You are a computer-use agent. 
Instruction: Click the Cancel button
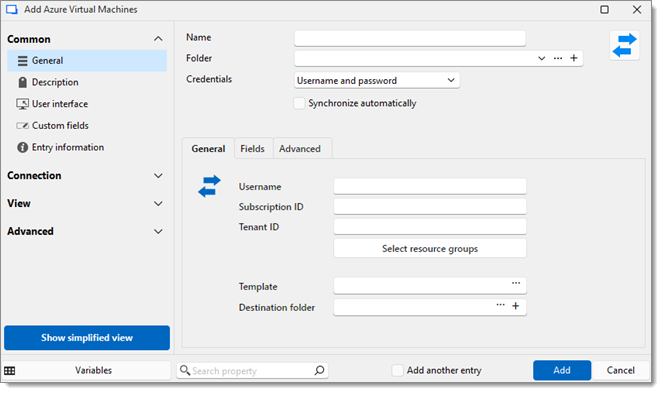pos(621,371)
